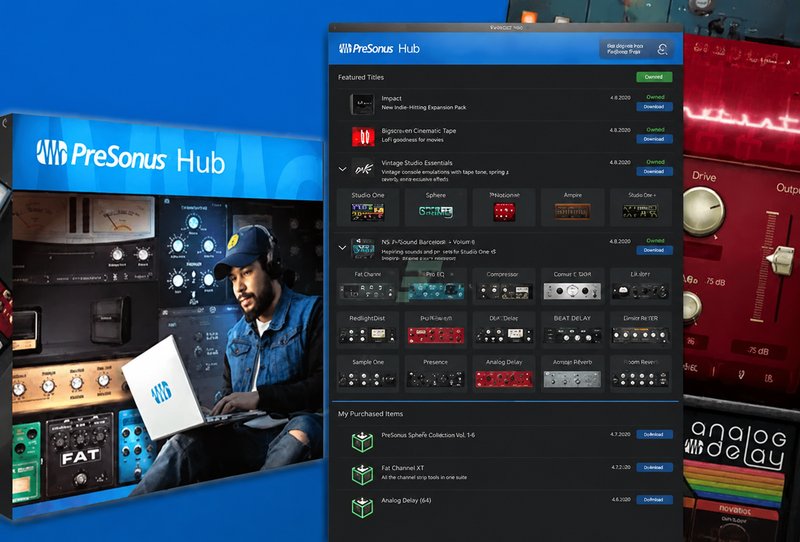Click the FAT pedal on the box art
This screenshot has width=800, height=542.
pyautogui.click(x=80, y=455)
